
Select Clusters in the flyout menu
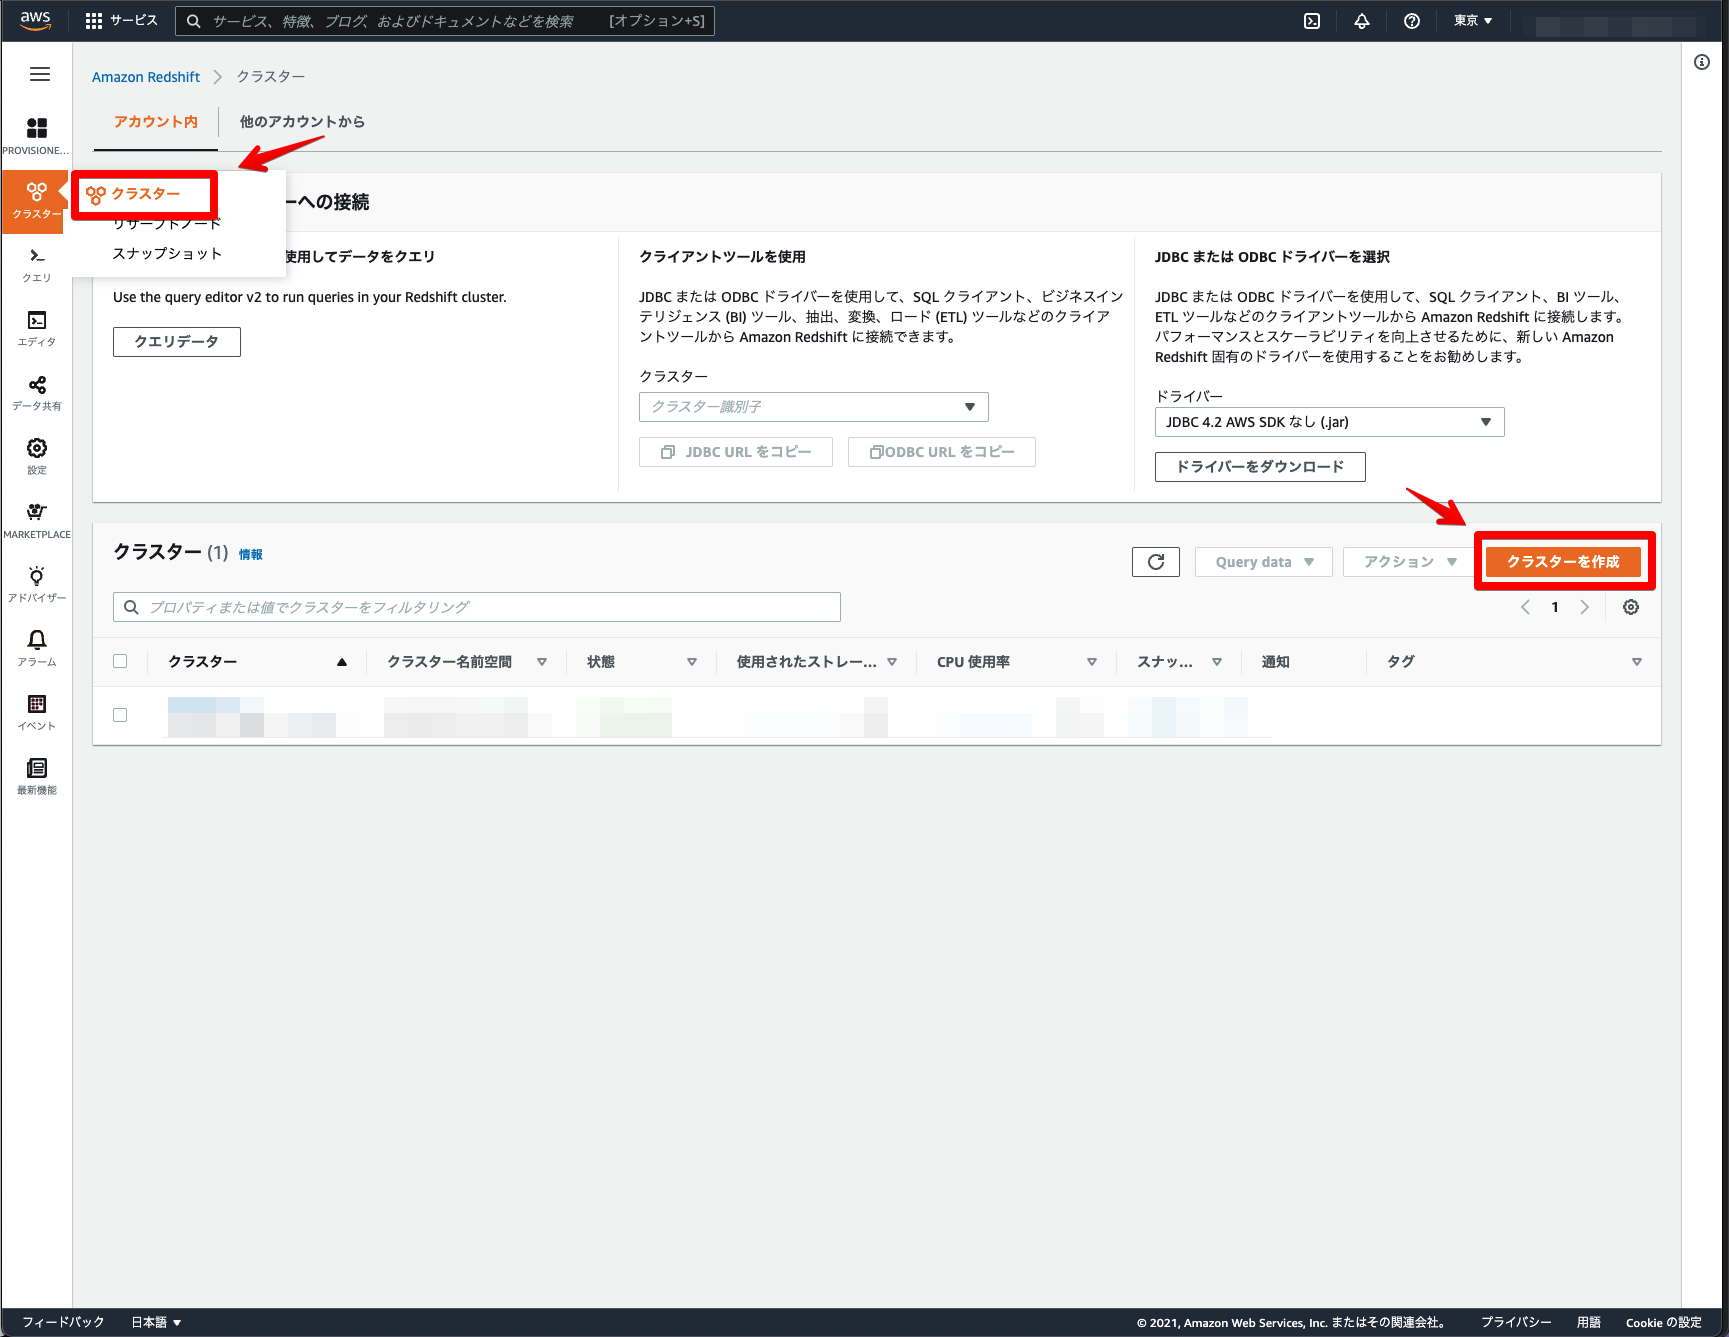[x=145, y=194]
